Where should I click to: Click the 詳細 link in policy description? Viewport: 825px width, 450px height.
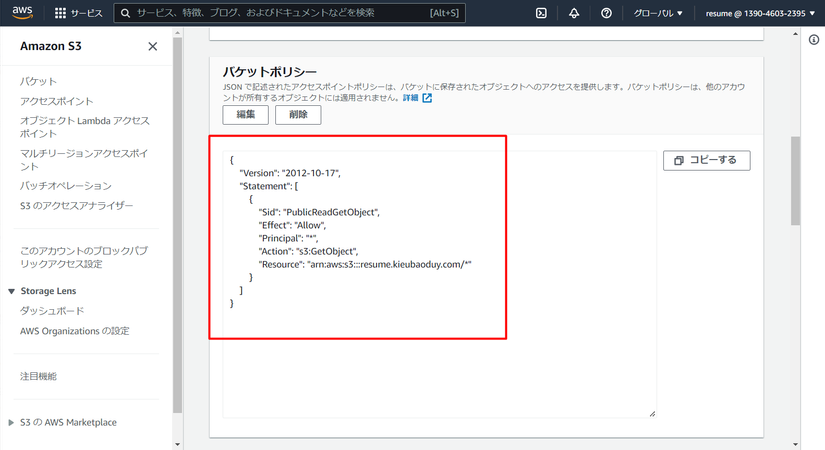[410, 98]
